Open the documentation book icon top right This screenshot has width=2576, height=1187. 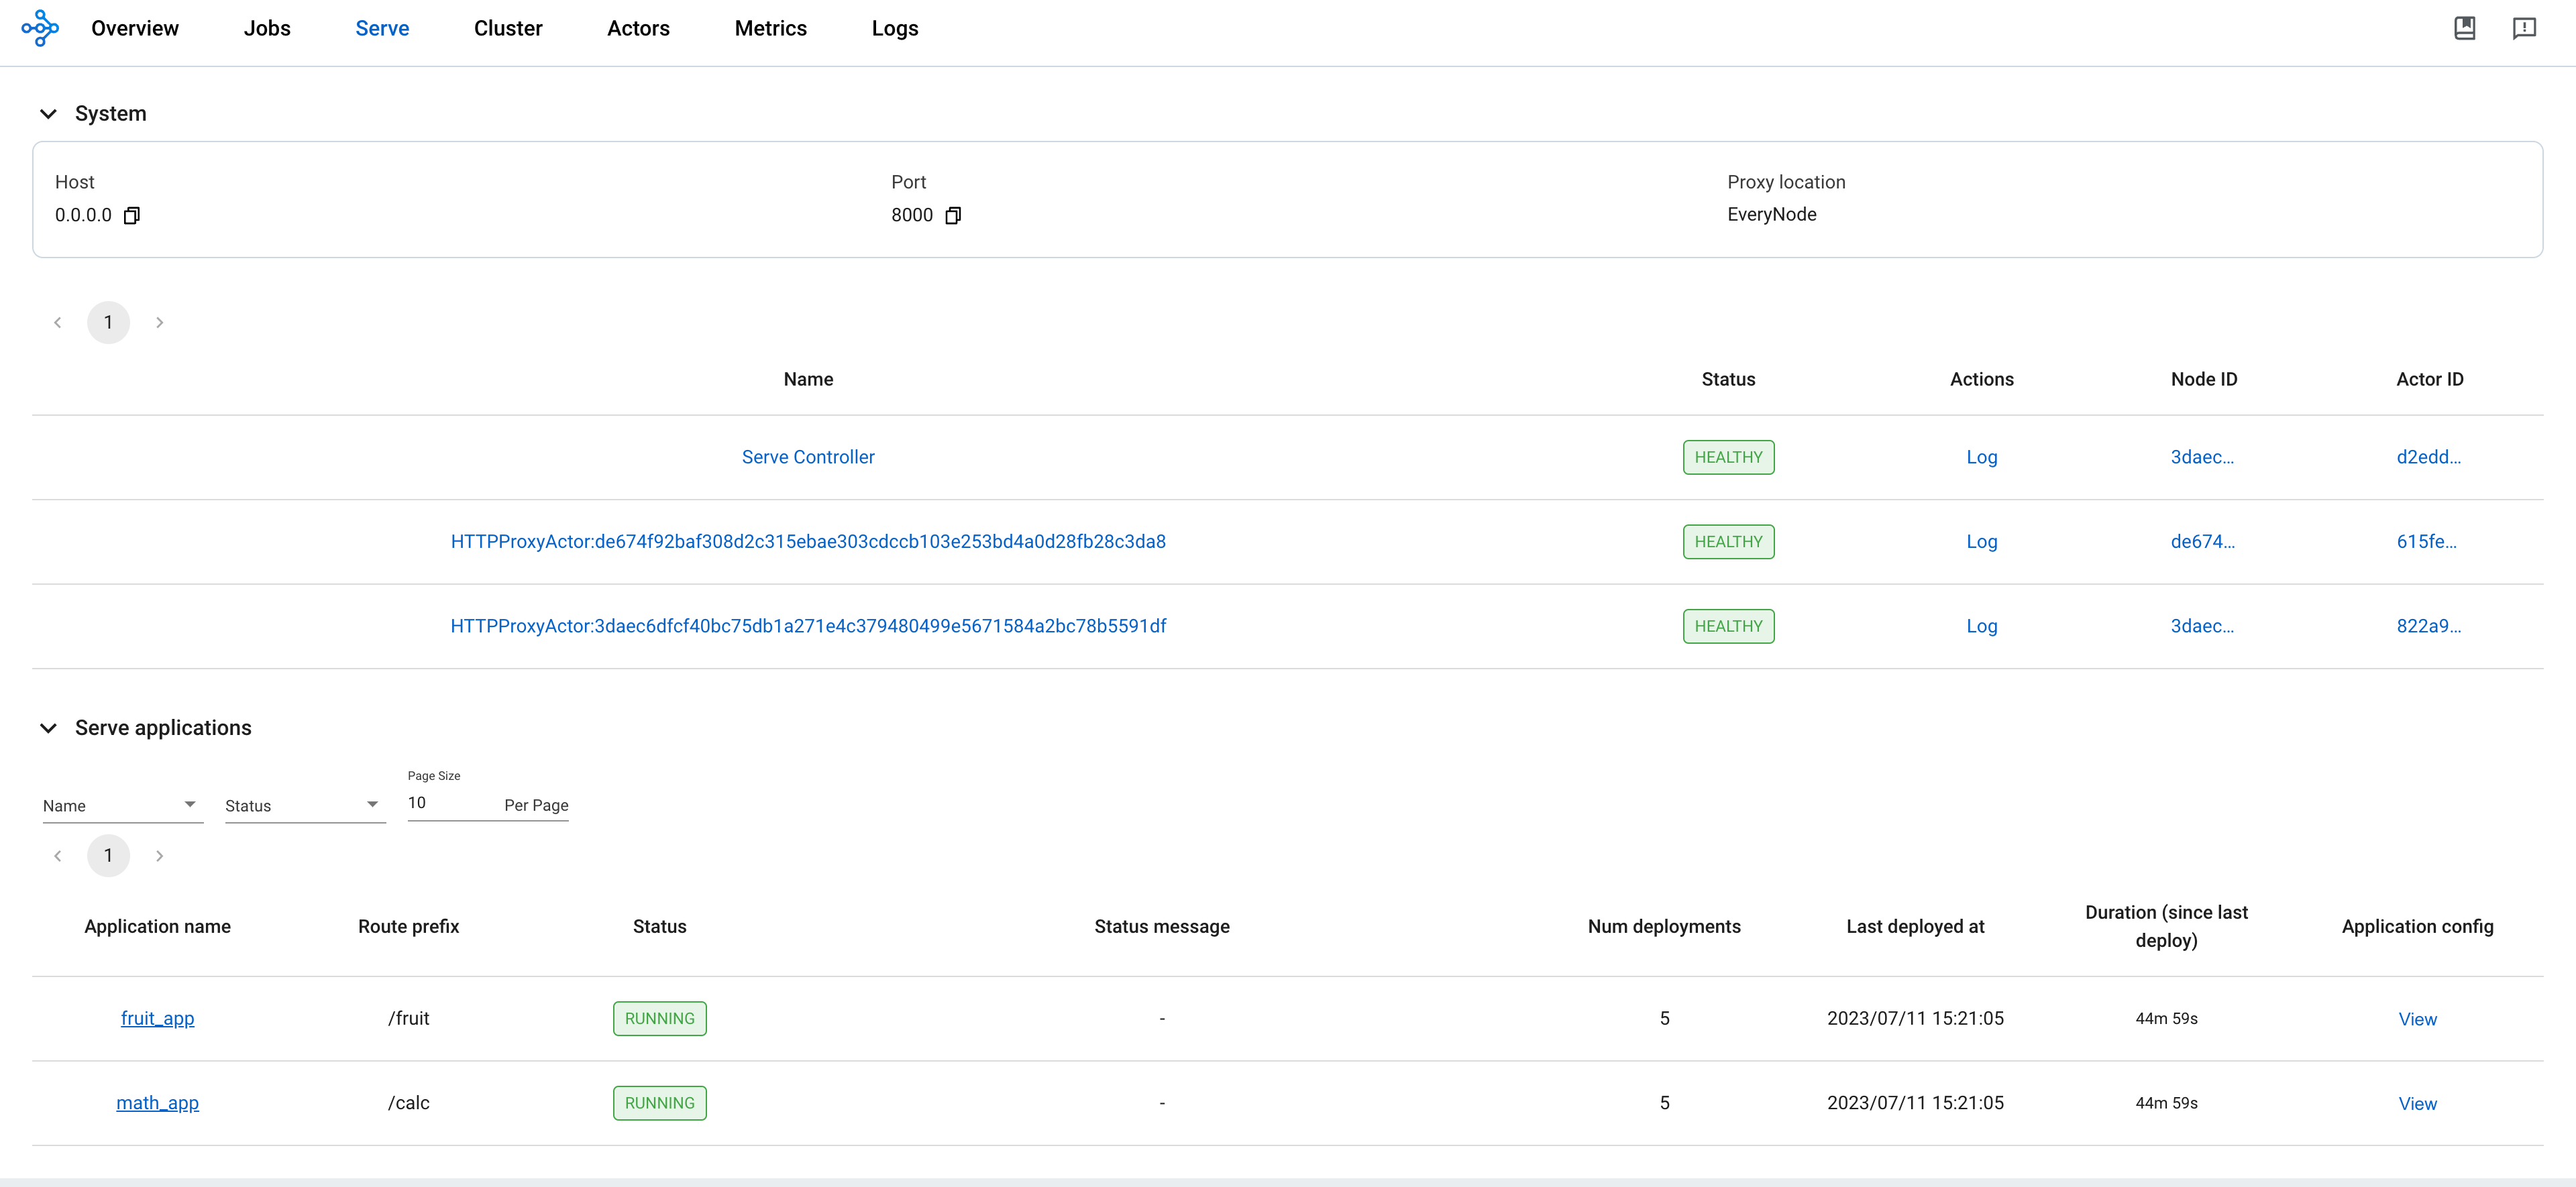point(2465,28)
